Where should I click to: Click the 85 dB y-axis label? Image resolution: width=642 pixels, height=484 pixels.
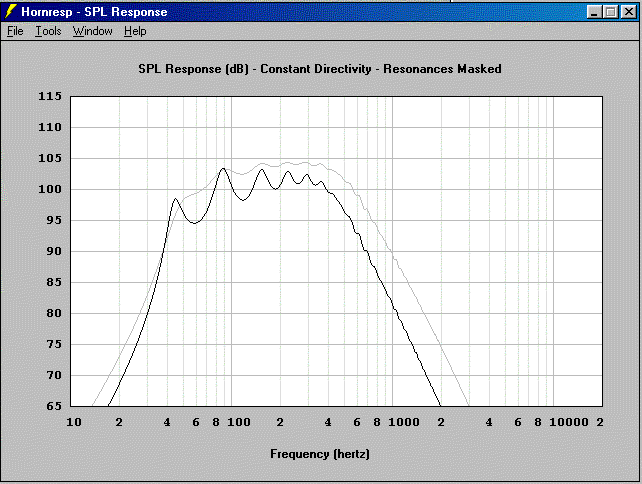tap(54, 282)
